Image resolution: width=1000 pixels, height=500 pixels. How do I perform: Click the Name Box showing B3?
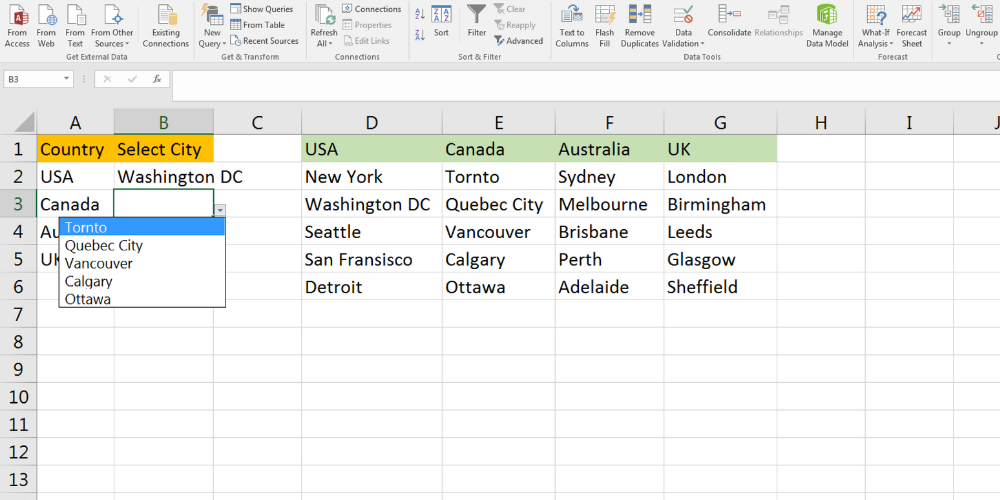(x=33, y=79)
